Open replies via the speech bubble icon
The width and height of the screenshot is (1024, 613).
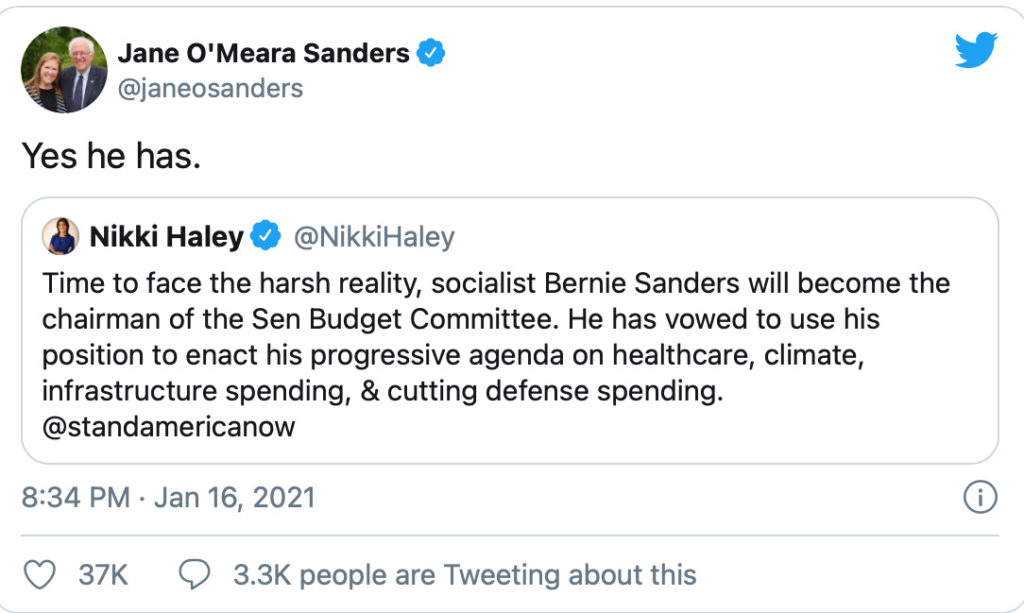click(194, 575)
